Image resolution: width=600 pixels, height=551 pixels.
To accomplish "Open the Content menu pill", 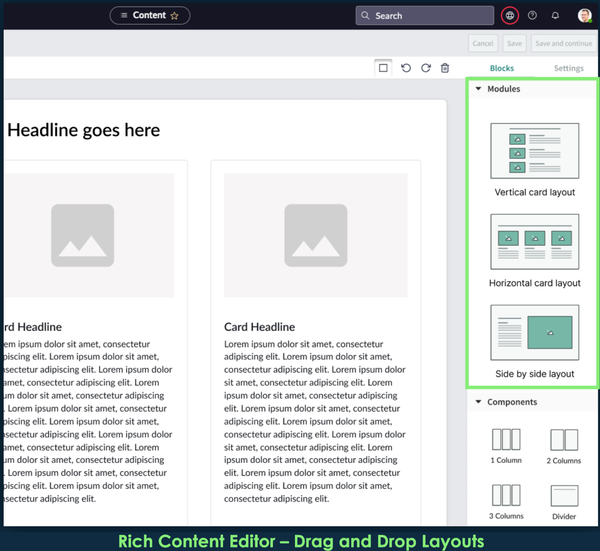I will 150,15.
